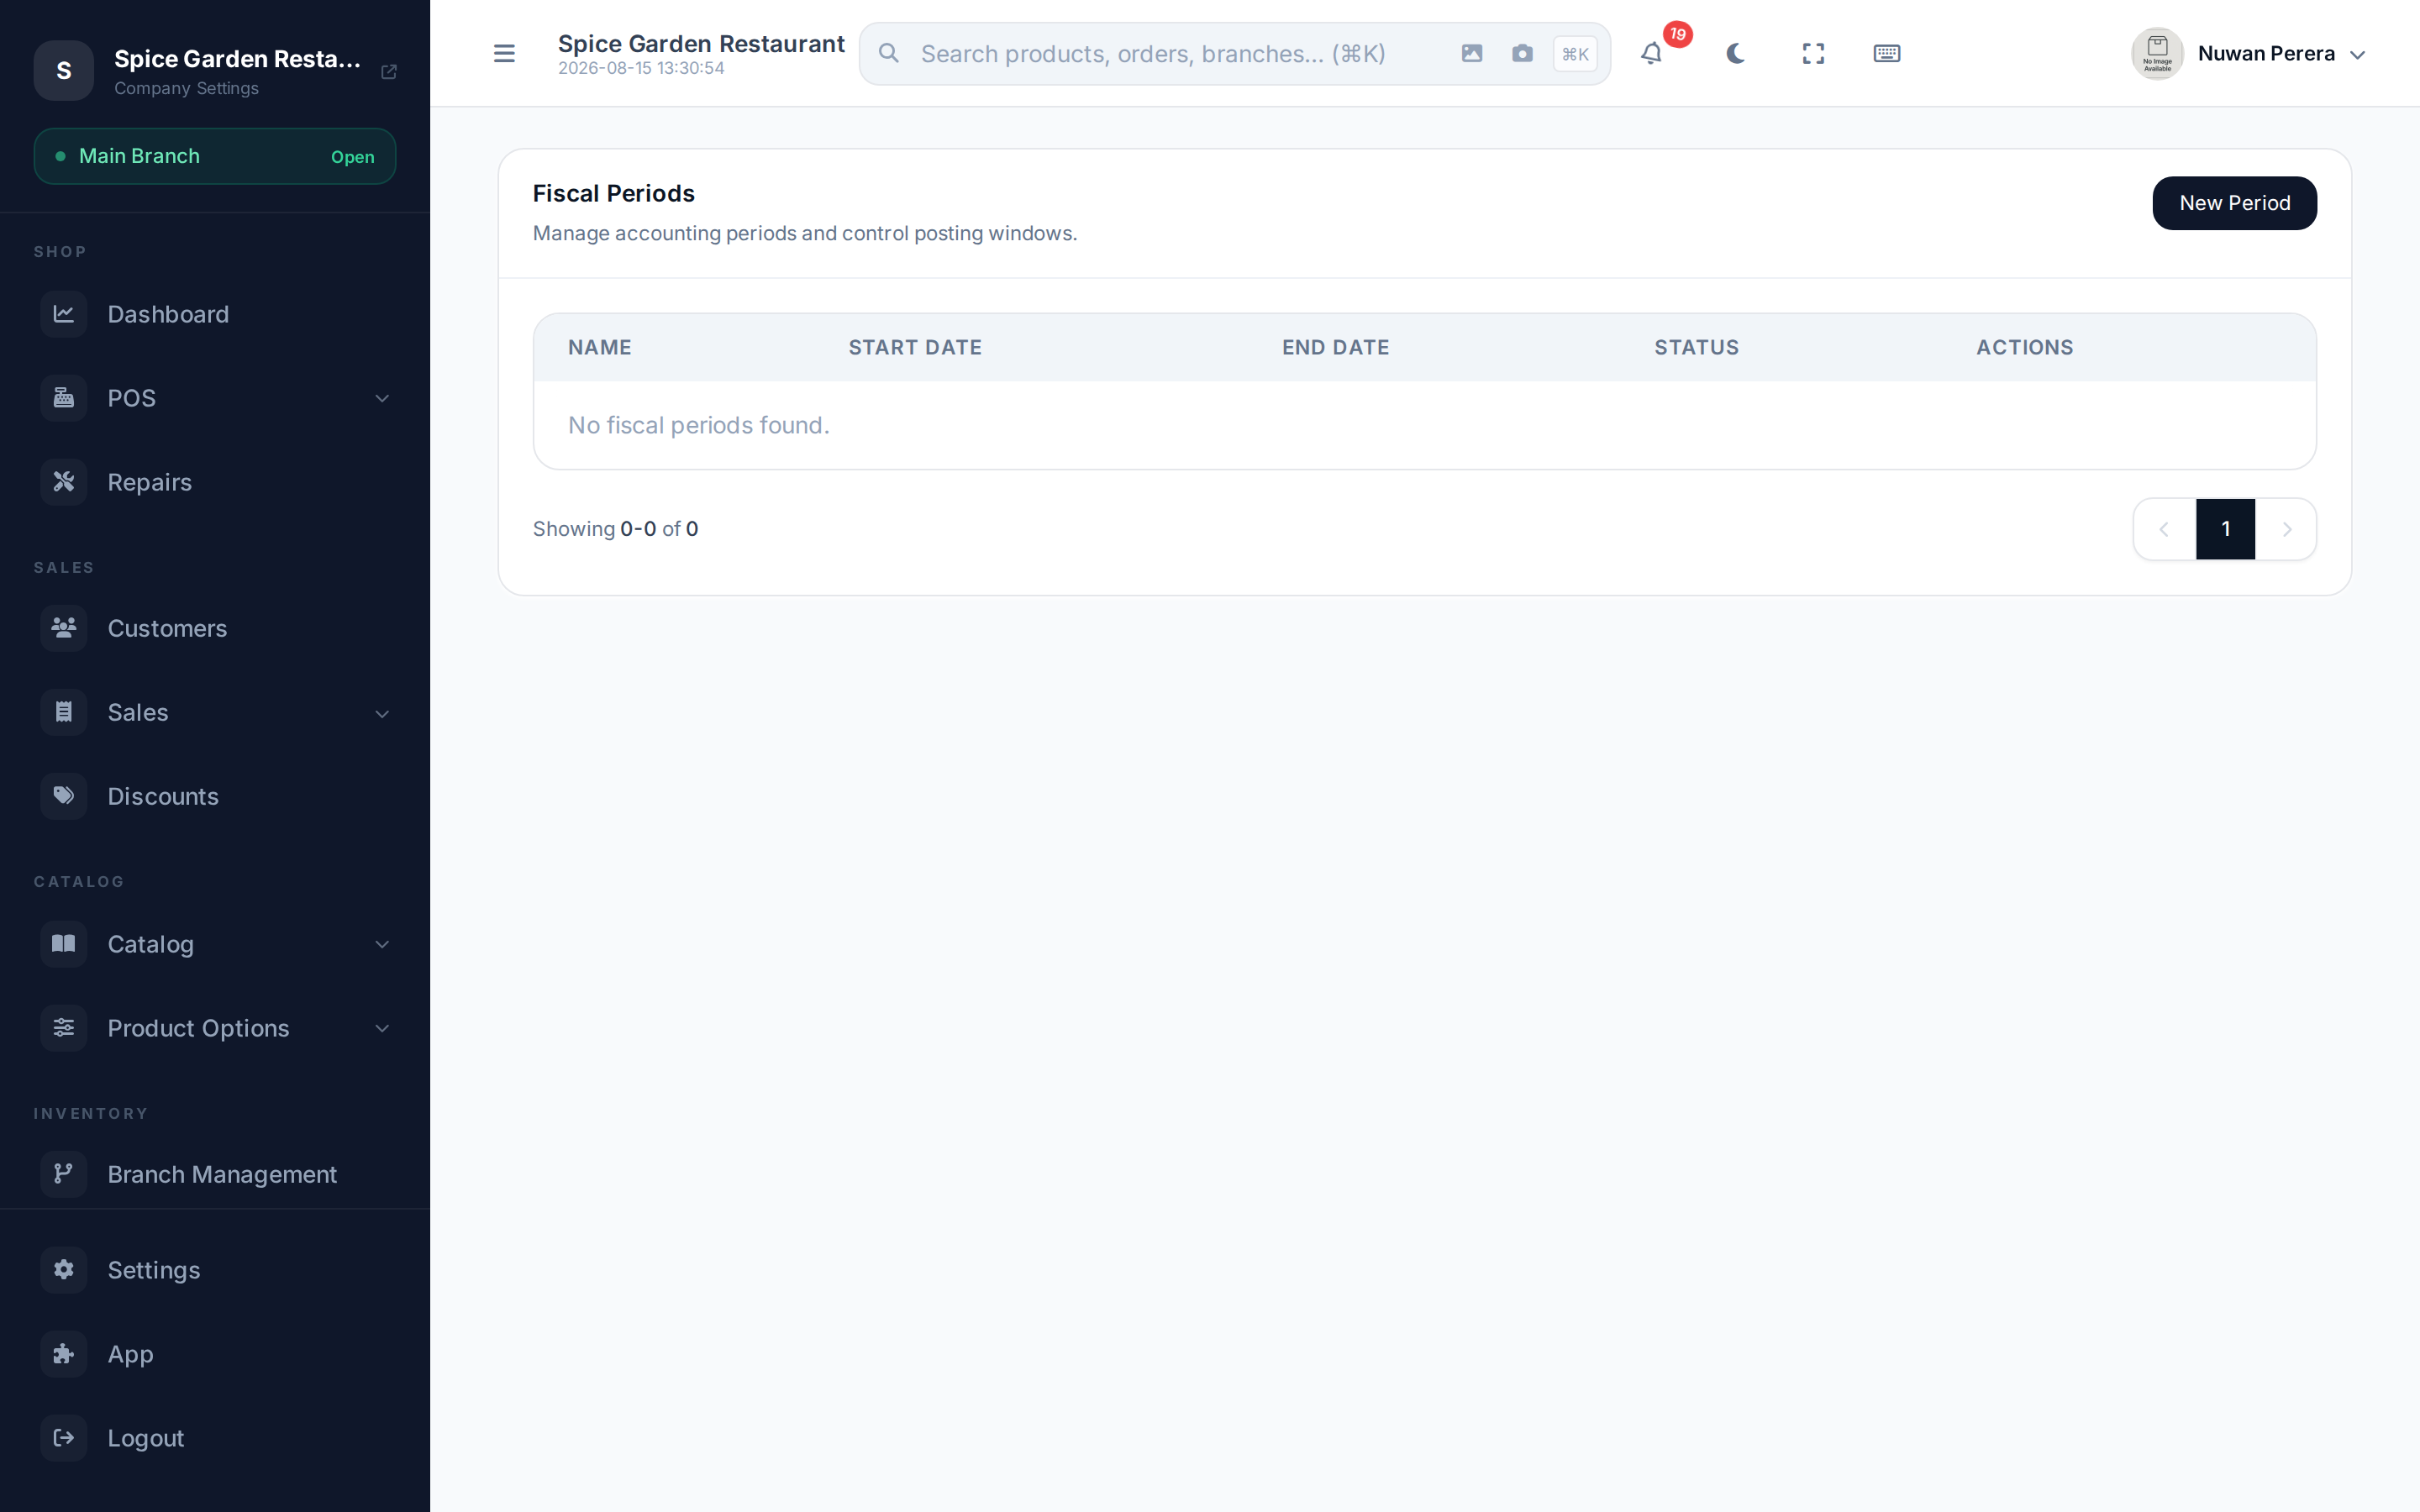Image resolution: width=2420 pixels, height=1512 pixels.
Task: Click Company Settings link under company name
Action: click(186, 88)
